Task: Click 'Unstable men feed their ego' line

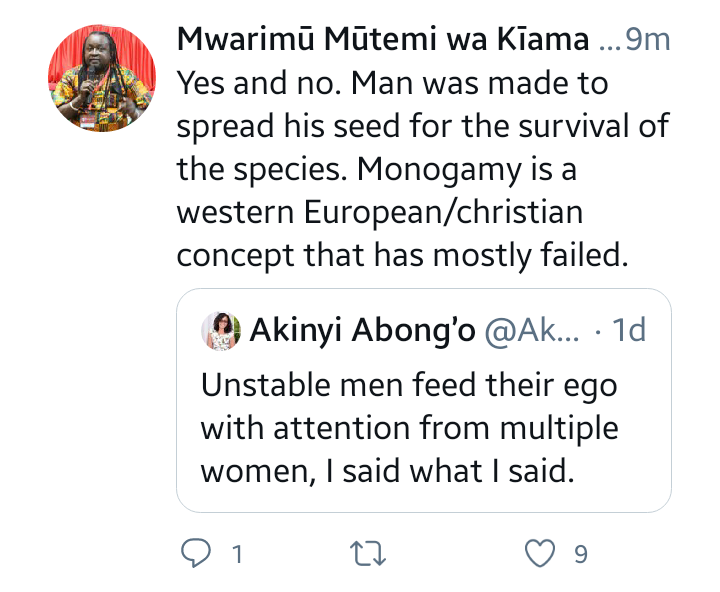Action: 409,385
